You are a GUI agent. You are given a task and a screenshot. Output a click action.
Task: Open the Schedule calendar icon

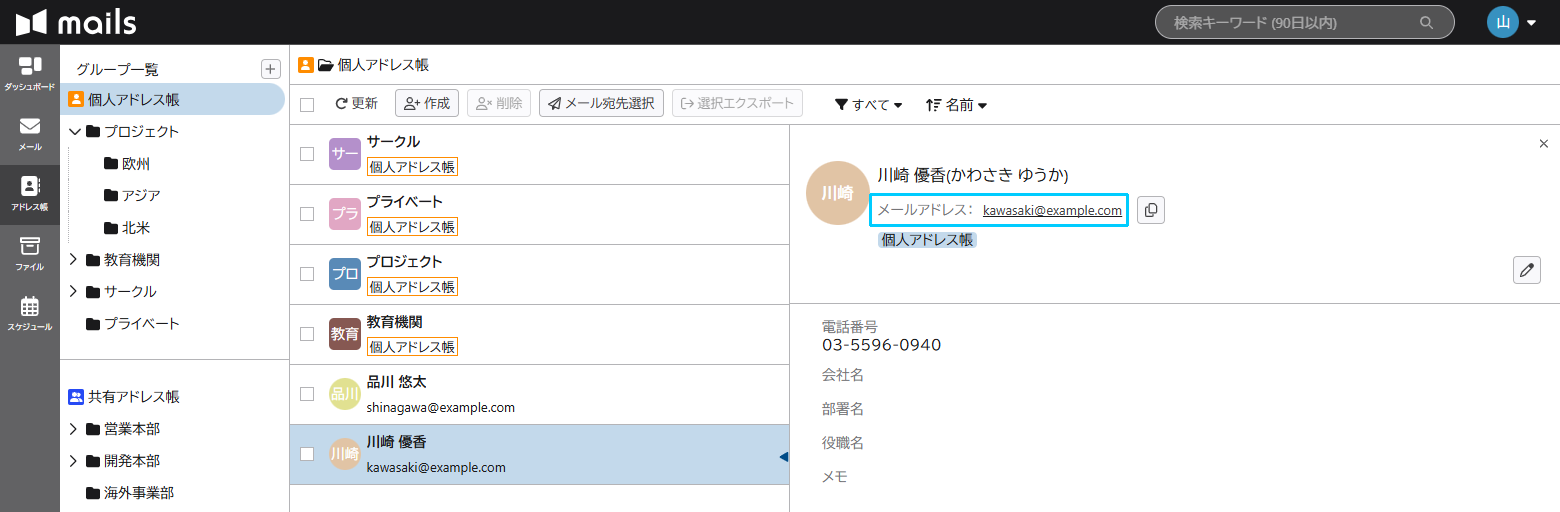pos(30,313)
